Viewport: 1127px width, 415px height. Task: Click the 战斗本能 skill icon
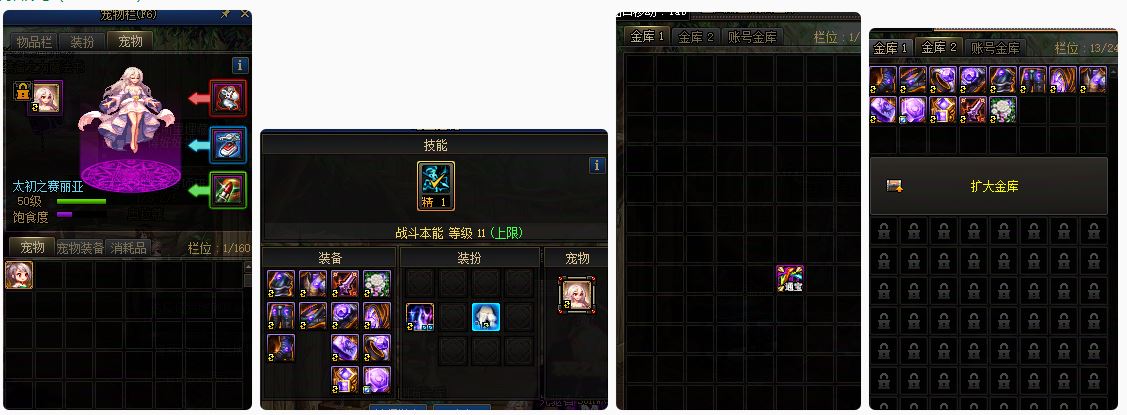coord(436,186)
